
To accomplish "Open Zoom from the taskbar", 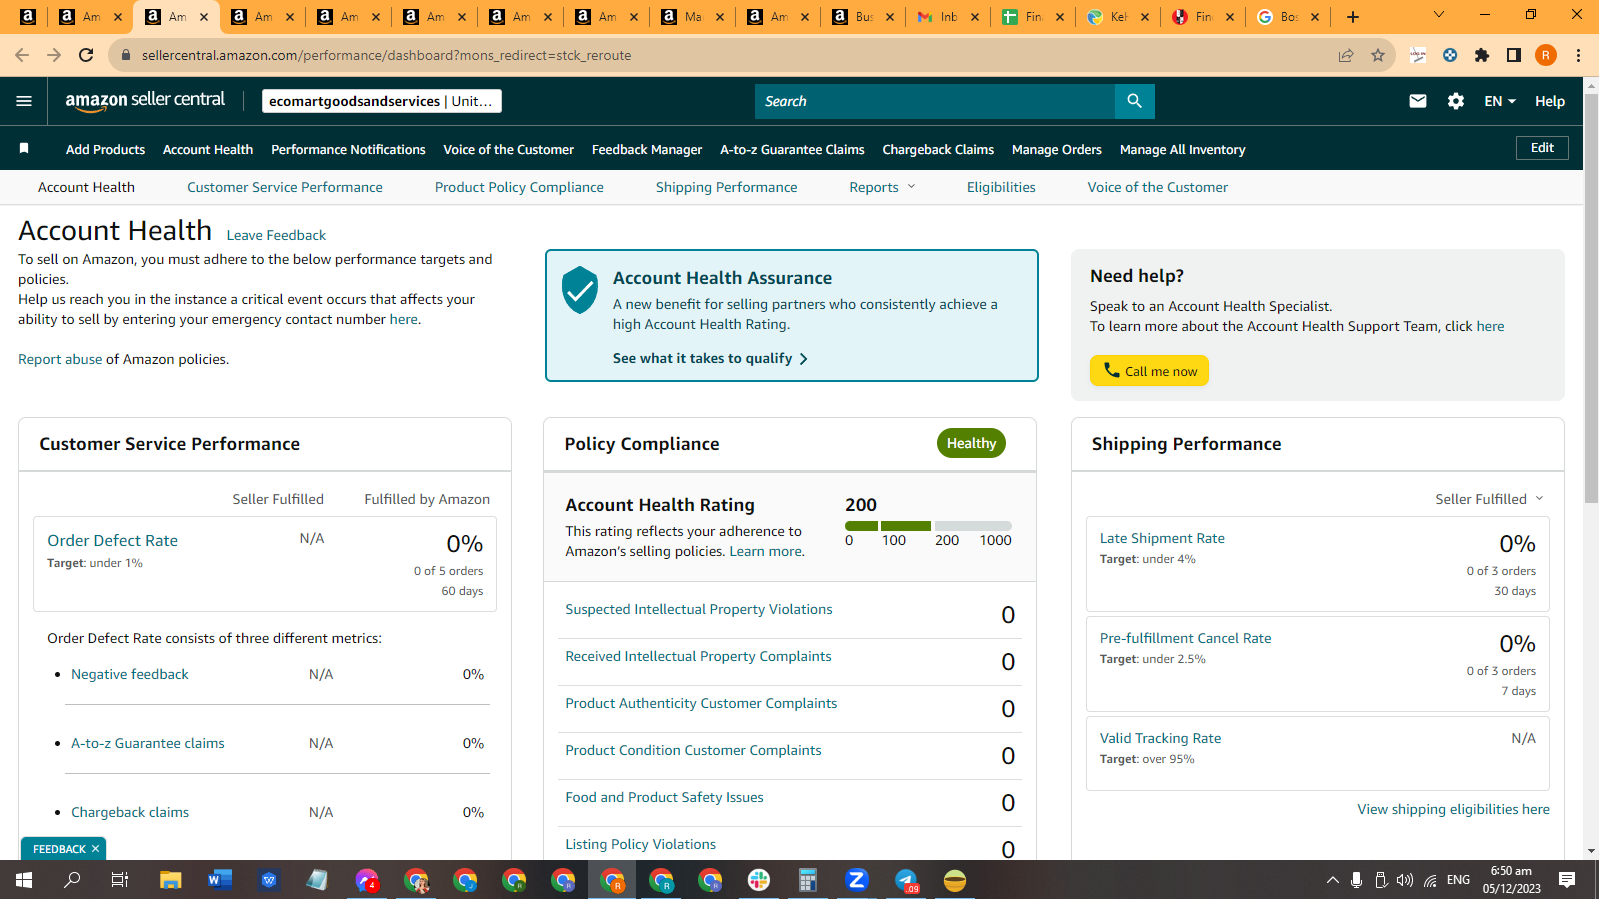I will click(857, 880).
